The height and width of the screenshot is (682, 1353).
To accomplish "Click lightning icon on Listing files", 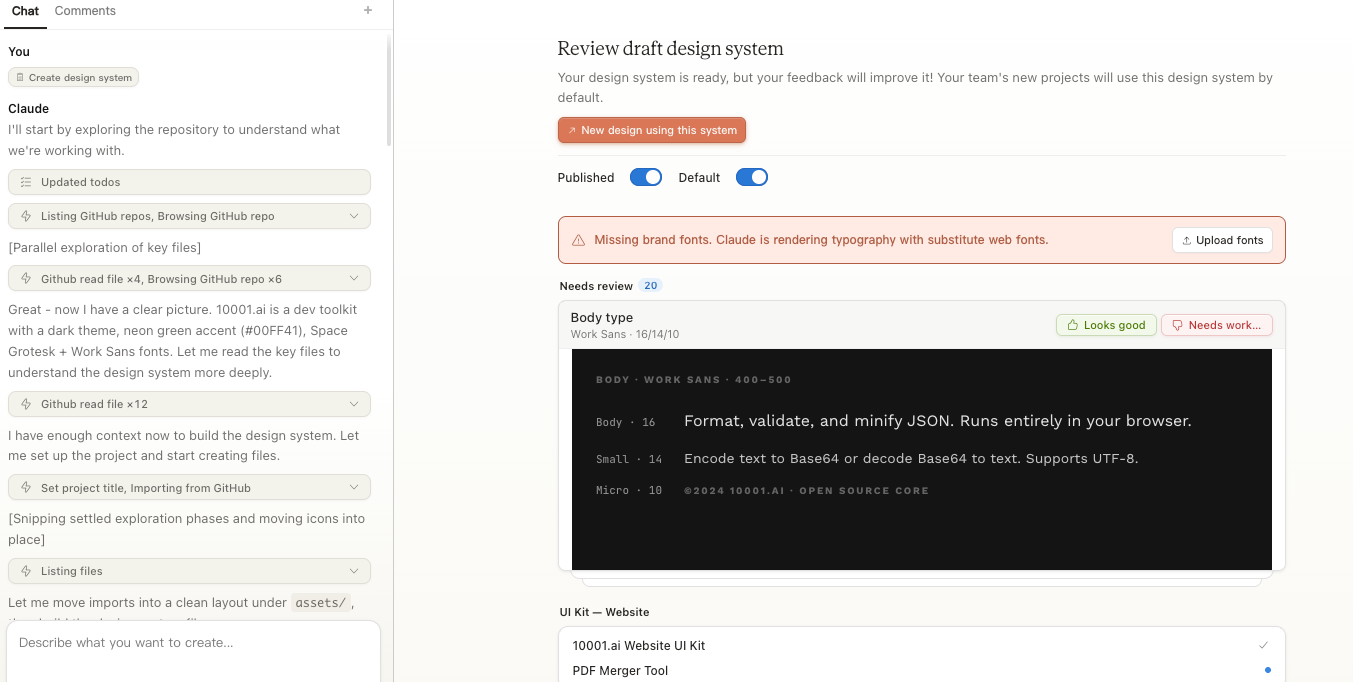I will pyautogui.click(x=26, y=571).
